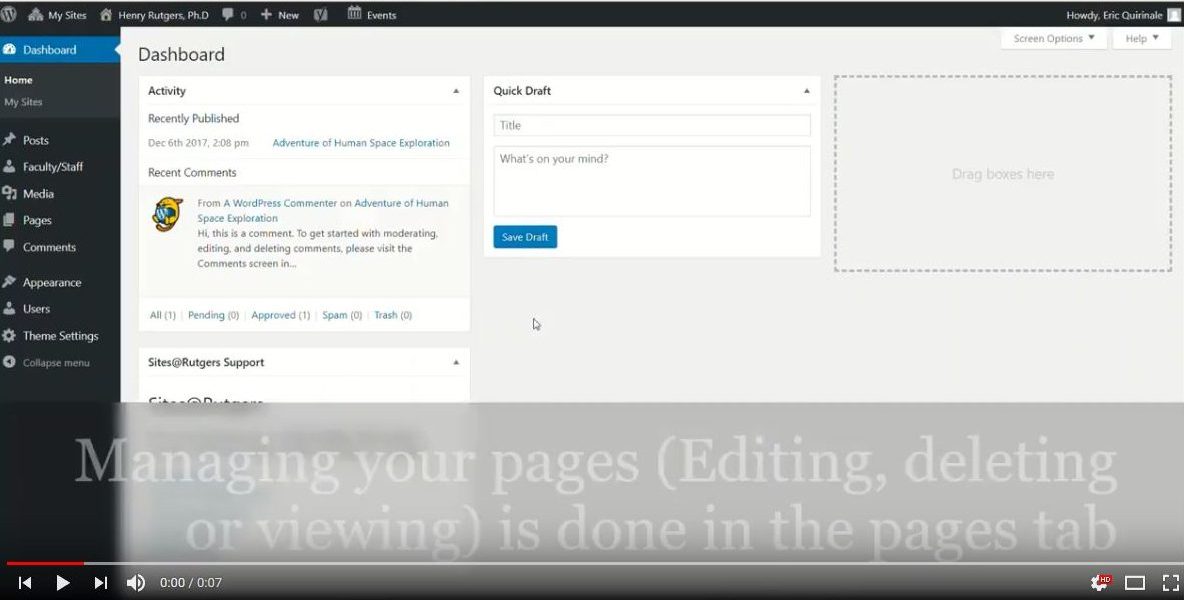Collapse the Quick Draft widget
The width and height of the screenshot is (1184, 600).
(x=806, y=91)
